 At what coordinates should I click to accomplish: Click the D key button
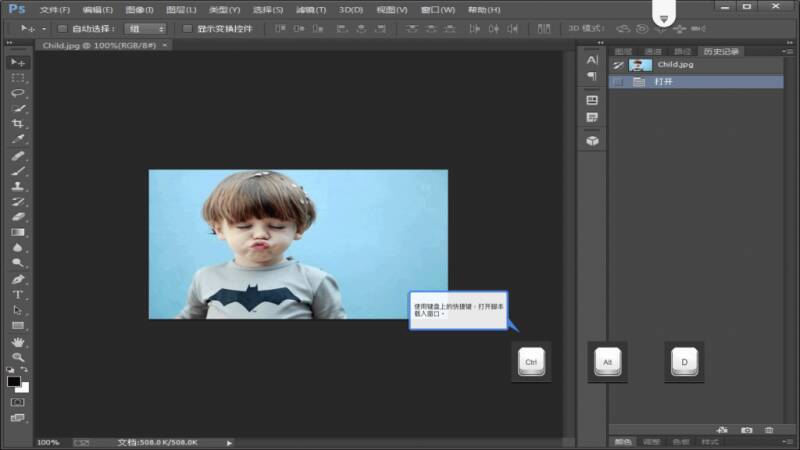pos(684,362)
